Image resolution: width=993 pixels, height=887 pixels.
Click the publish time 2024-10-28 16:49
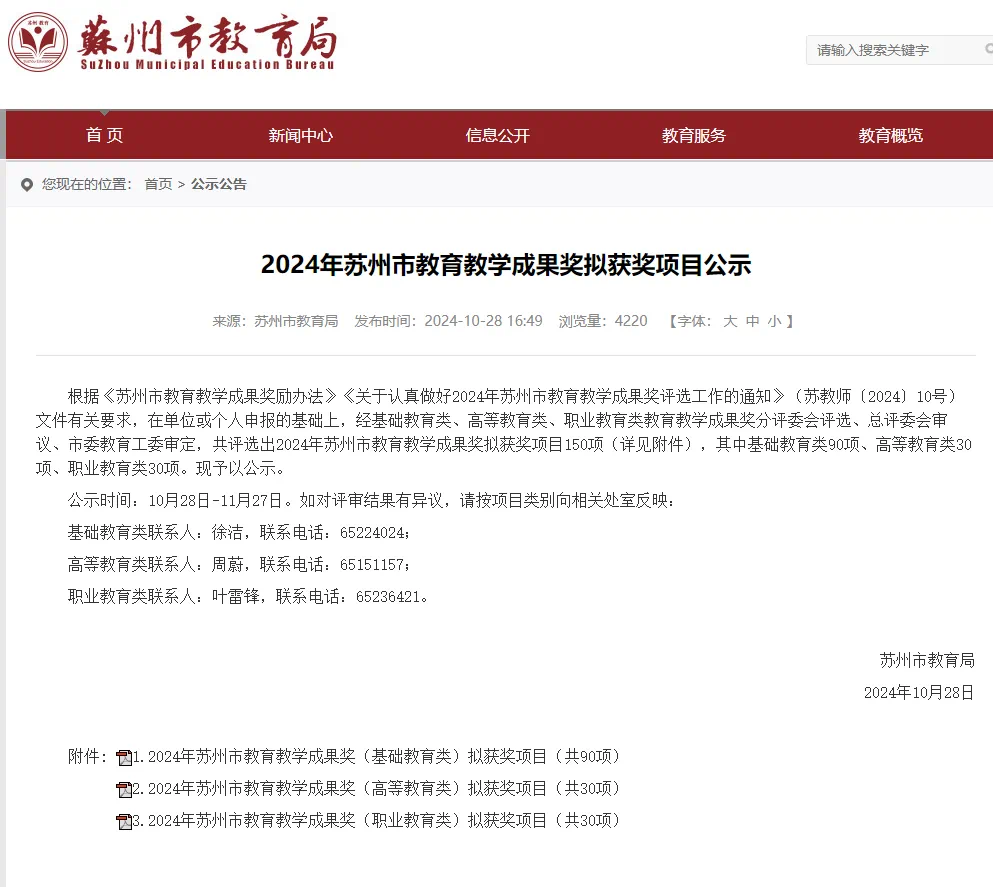coord(483,321)
